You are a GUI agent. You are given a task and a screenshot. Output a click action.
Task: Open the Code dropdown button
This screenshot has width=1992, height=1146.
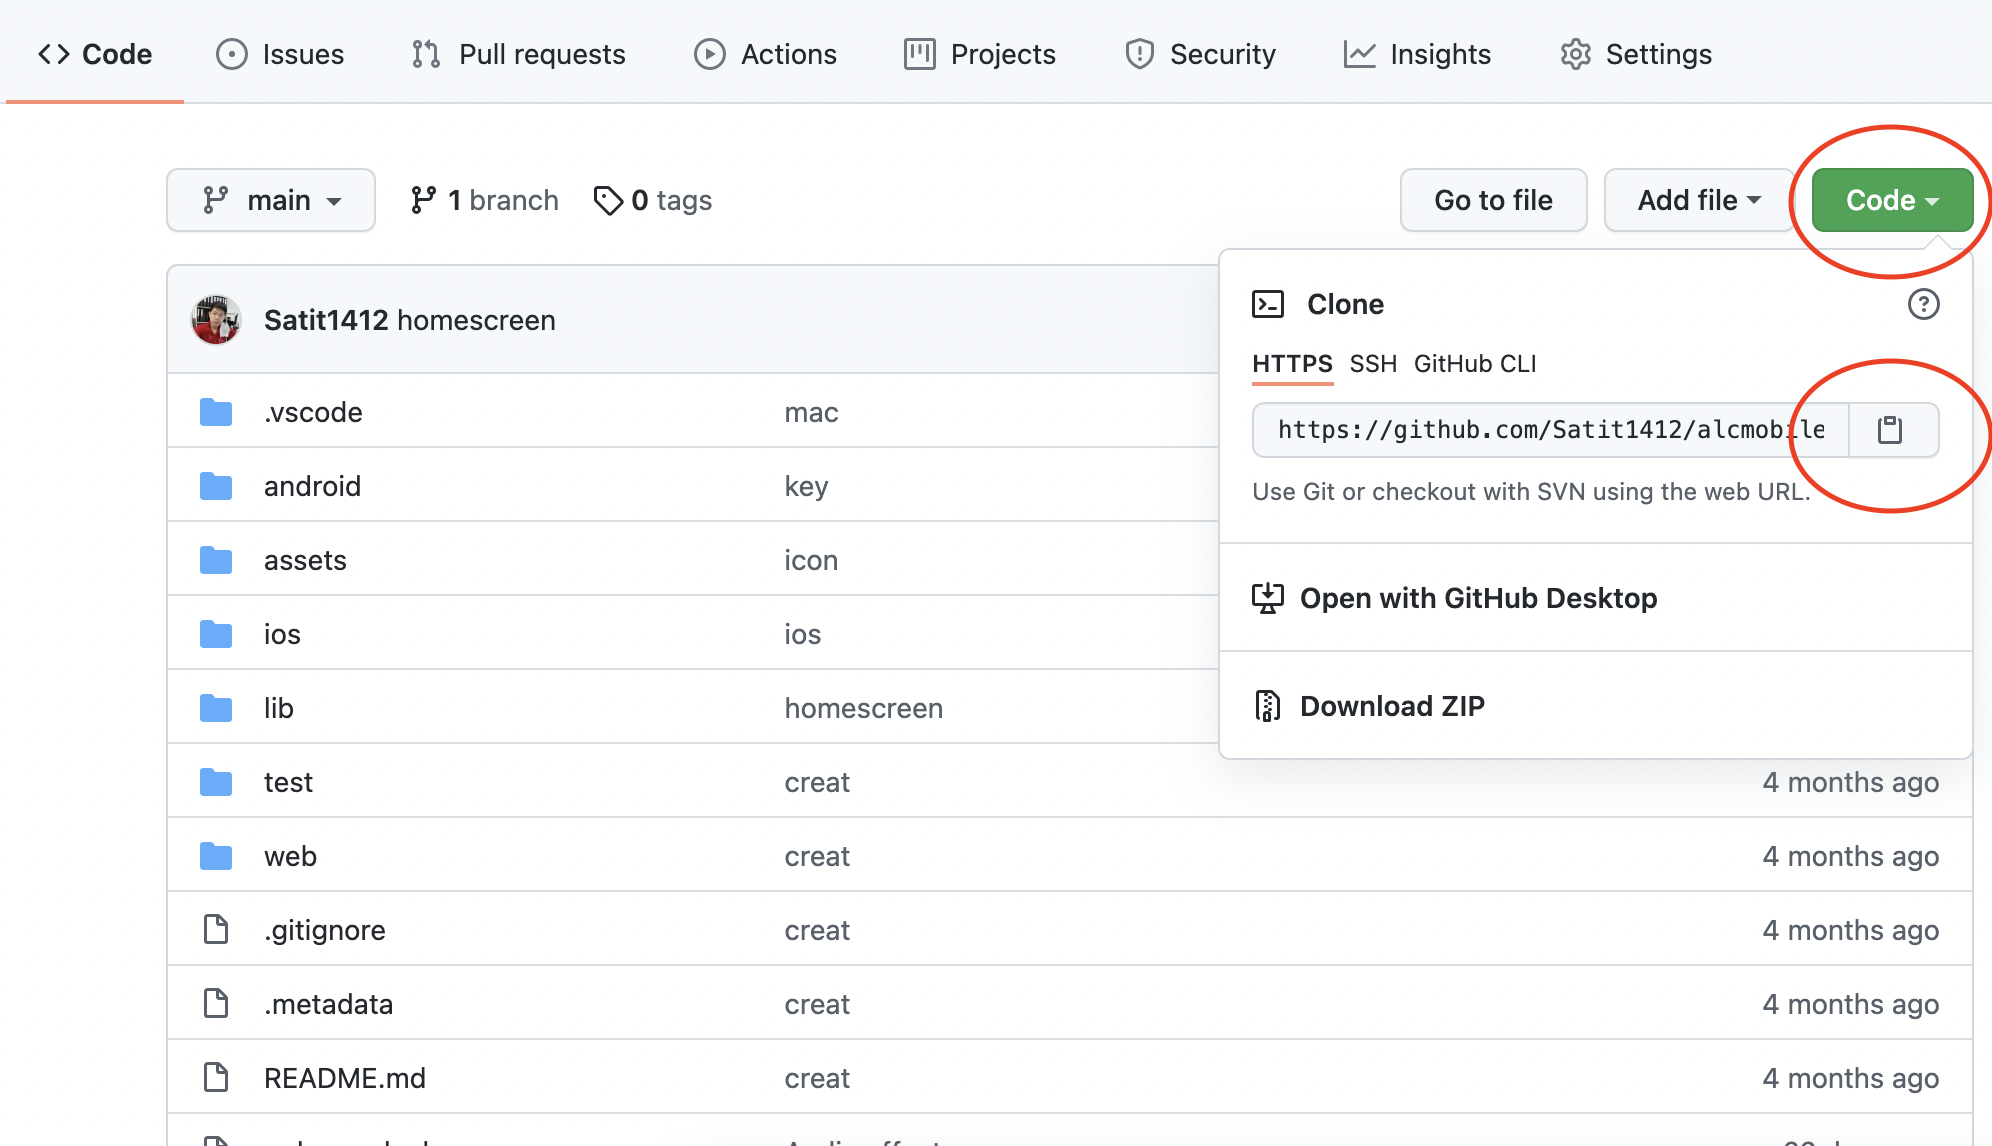[x=1890, y=200]
